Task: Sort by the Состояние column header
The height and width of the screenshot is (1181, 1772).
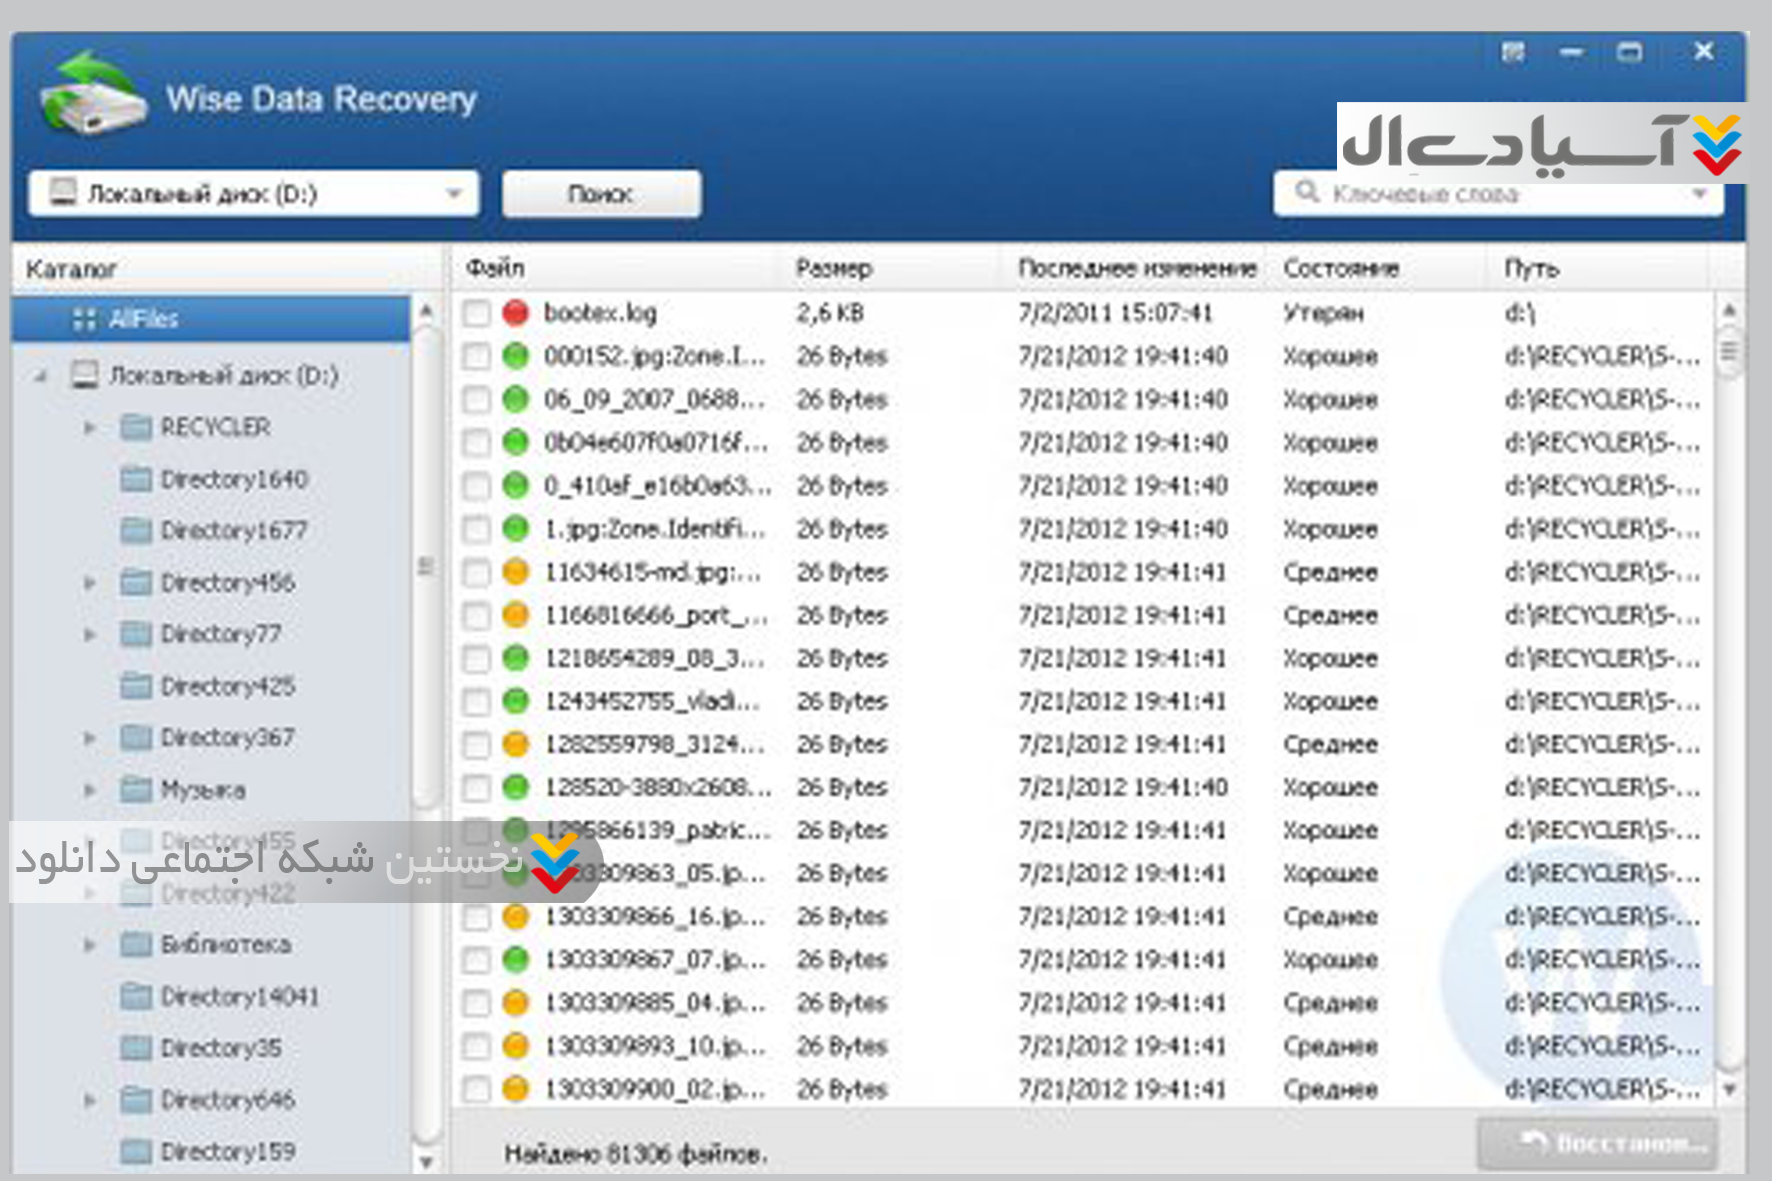Action: tap(1340, 268)
